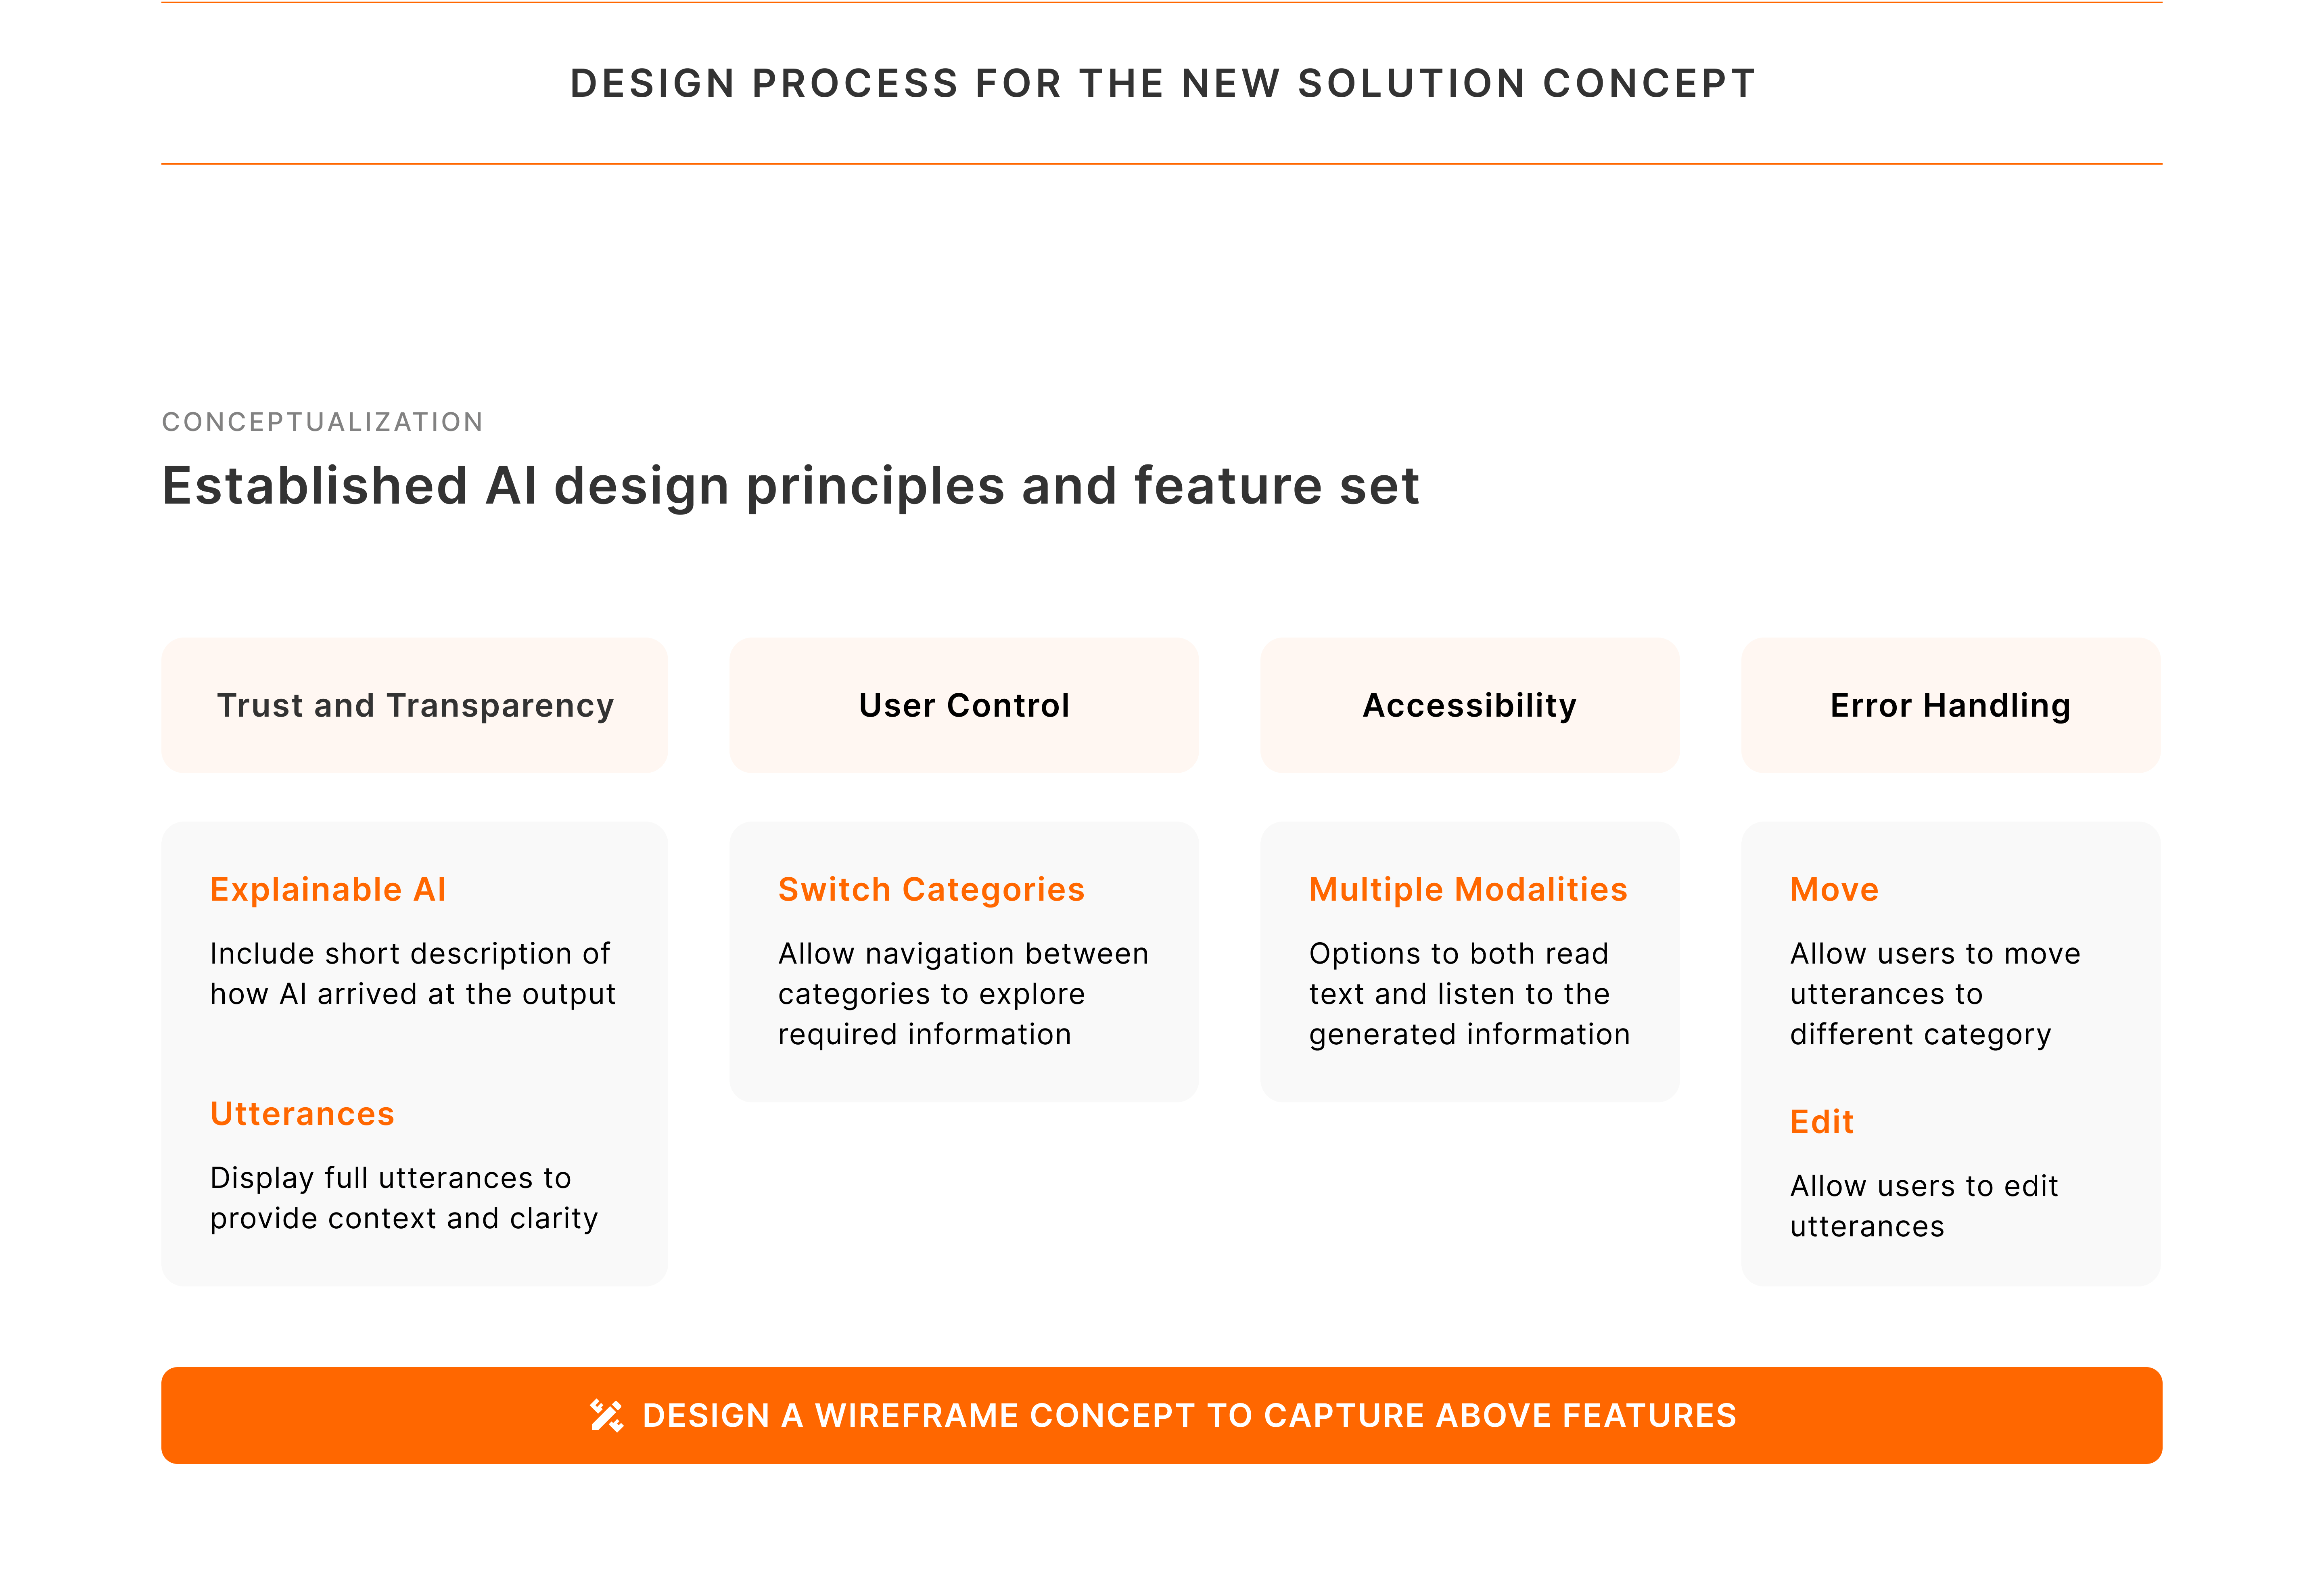Click the Switch Categories heading
2324x1585 pixels.
[x=930, y=889]
